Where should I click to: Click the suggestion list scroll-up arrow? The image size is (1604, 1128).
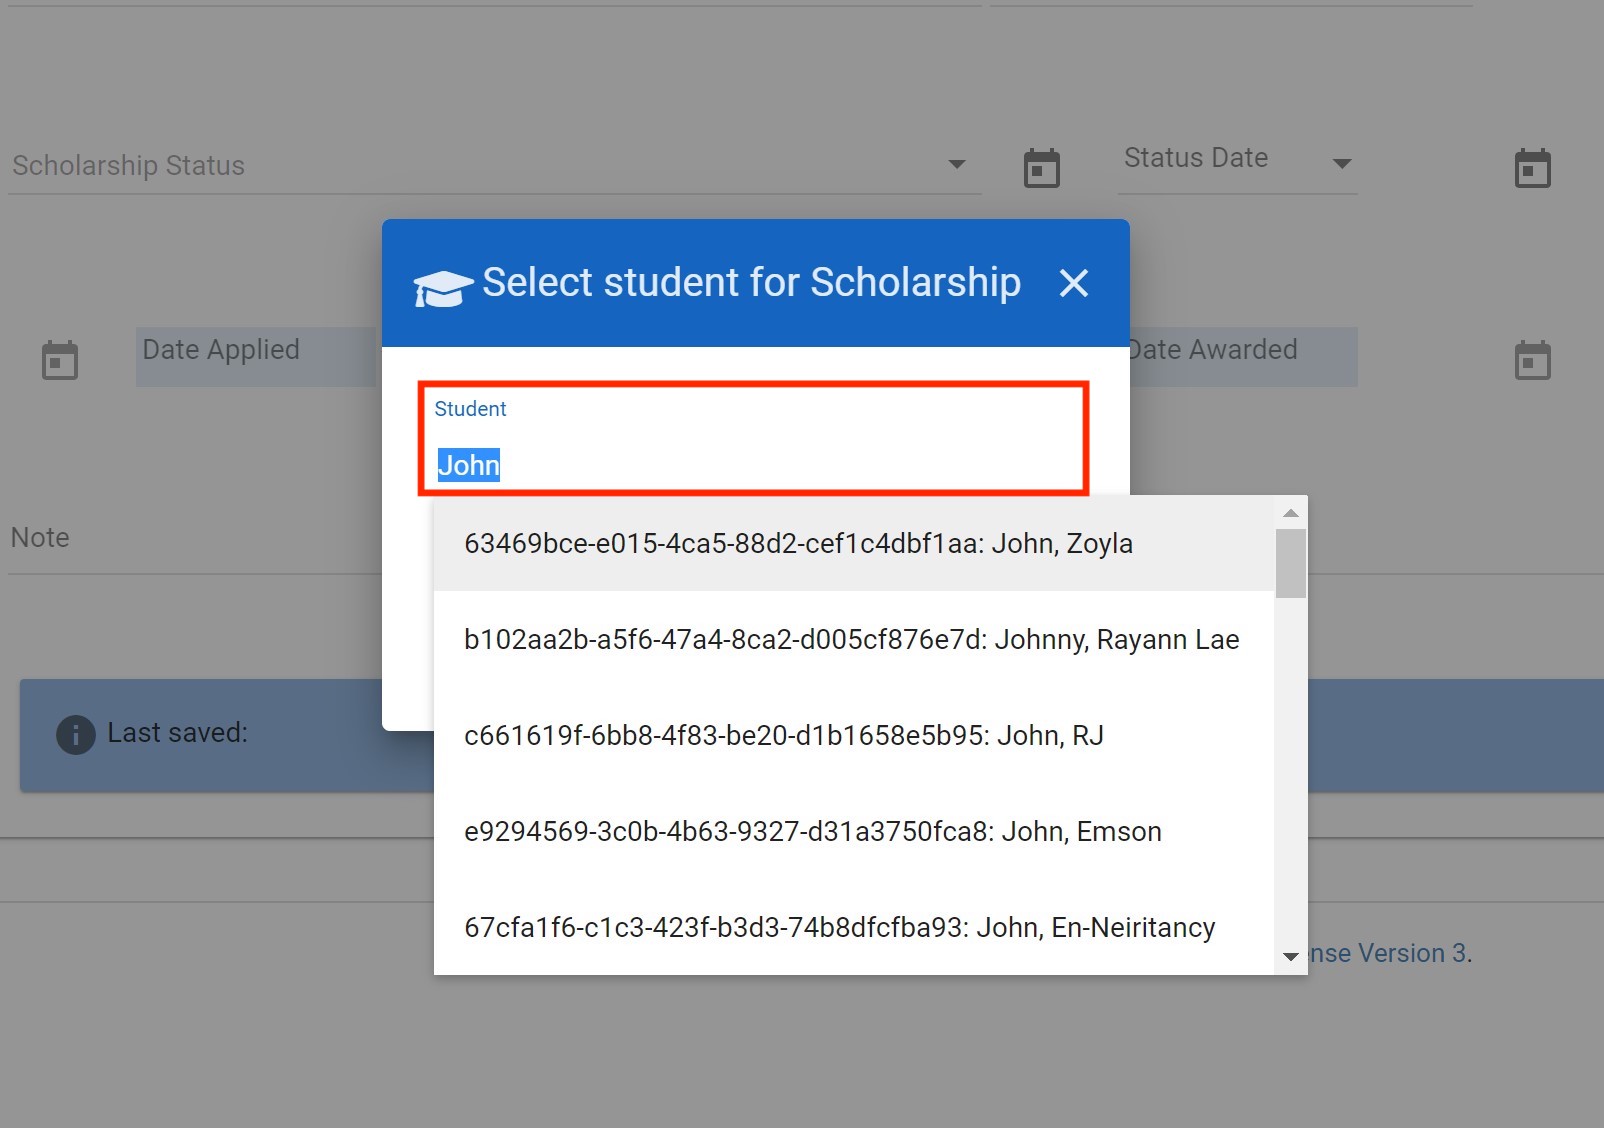1290,513
